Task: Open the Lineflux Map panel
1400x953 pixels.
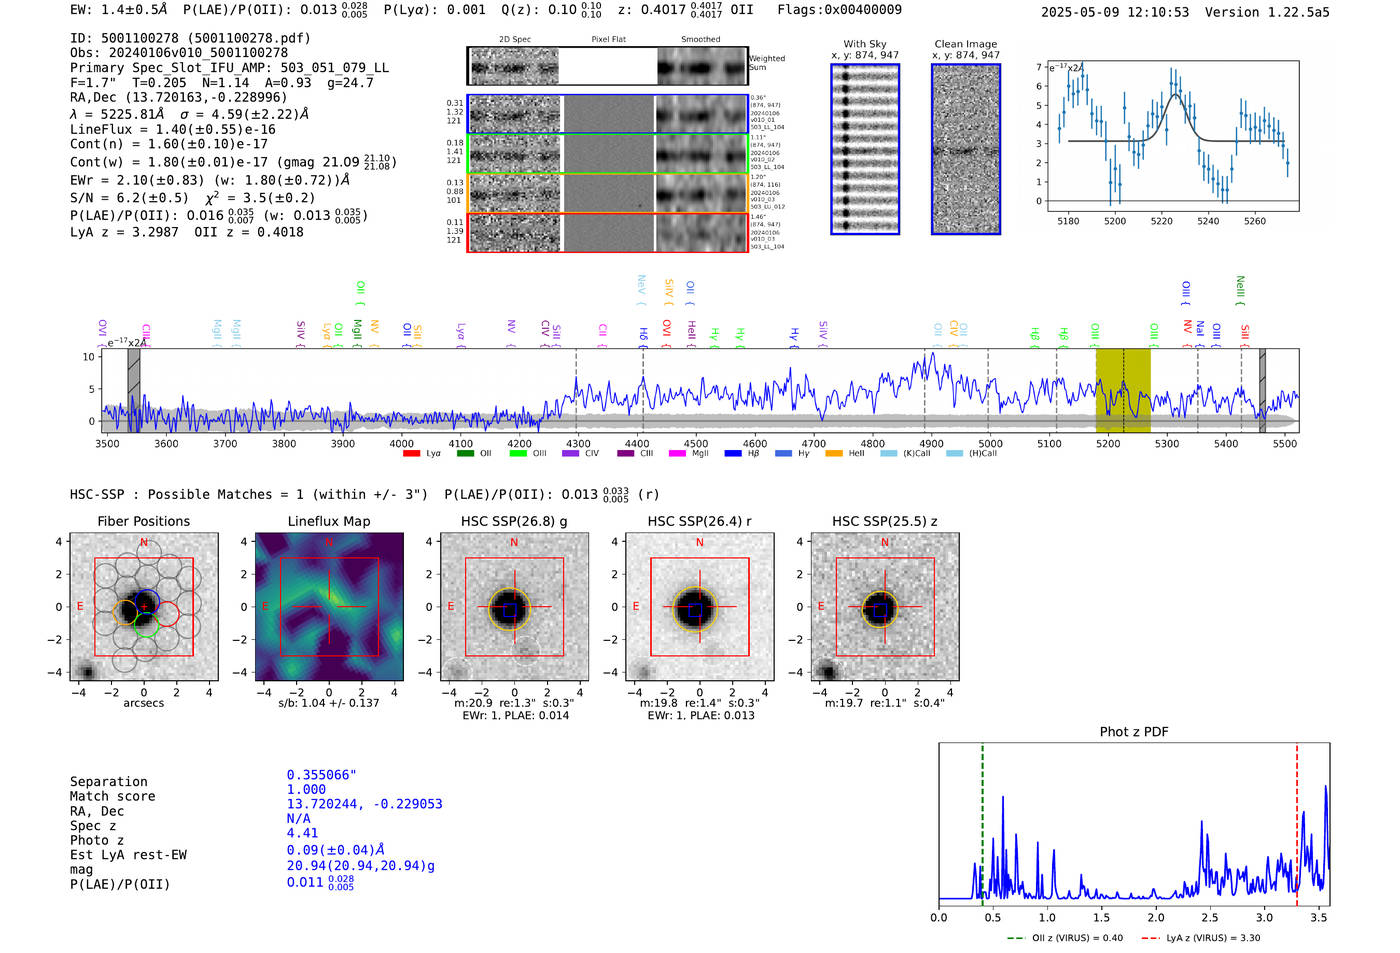Action: (x=329, y=607)
